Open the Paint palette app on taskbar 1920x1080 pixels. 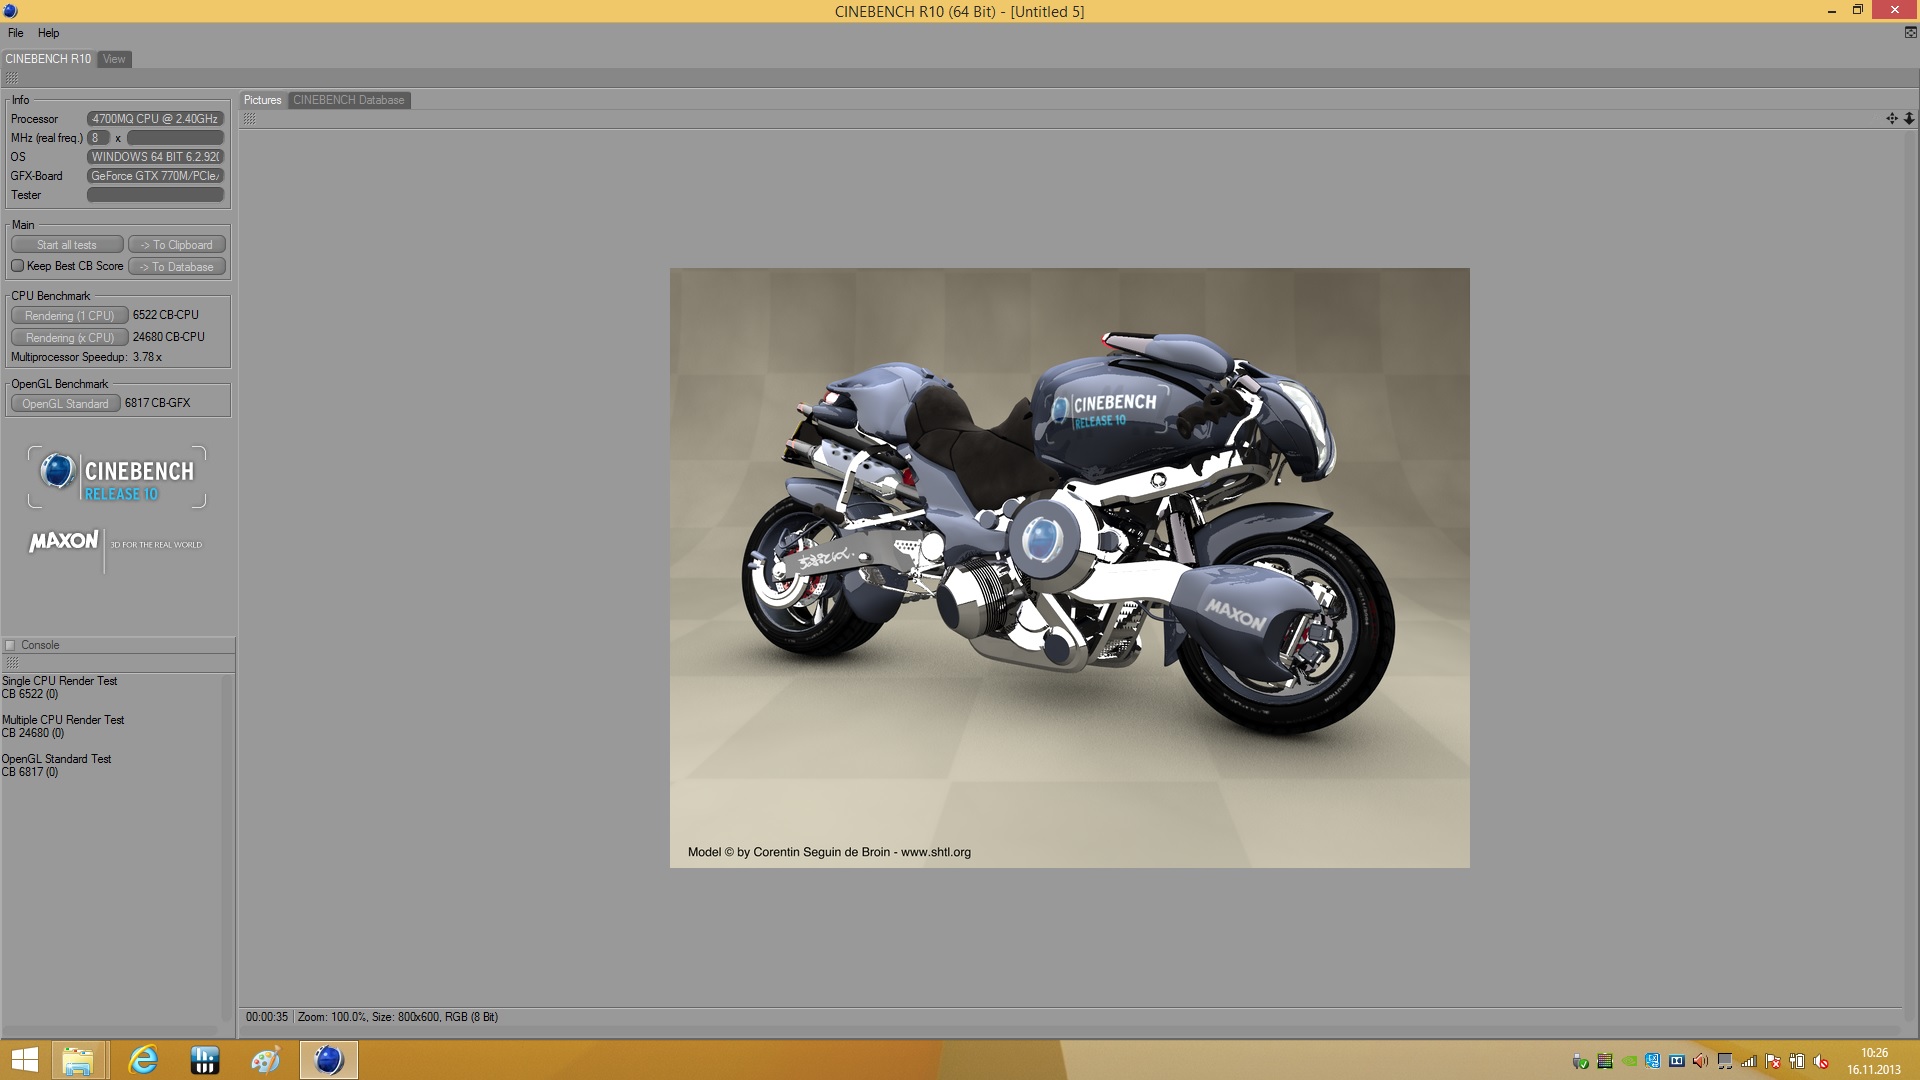click(x=266, y=1060)
